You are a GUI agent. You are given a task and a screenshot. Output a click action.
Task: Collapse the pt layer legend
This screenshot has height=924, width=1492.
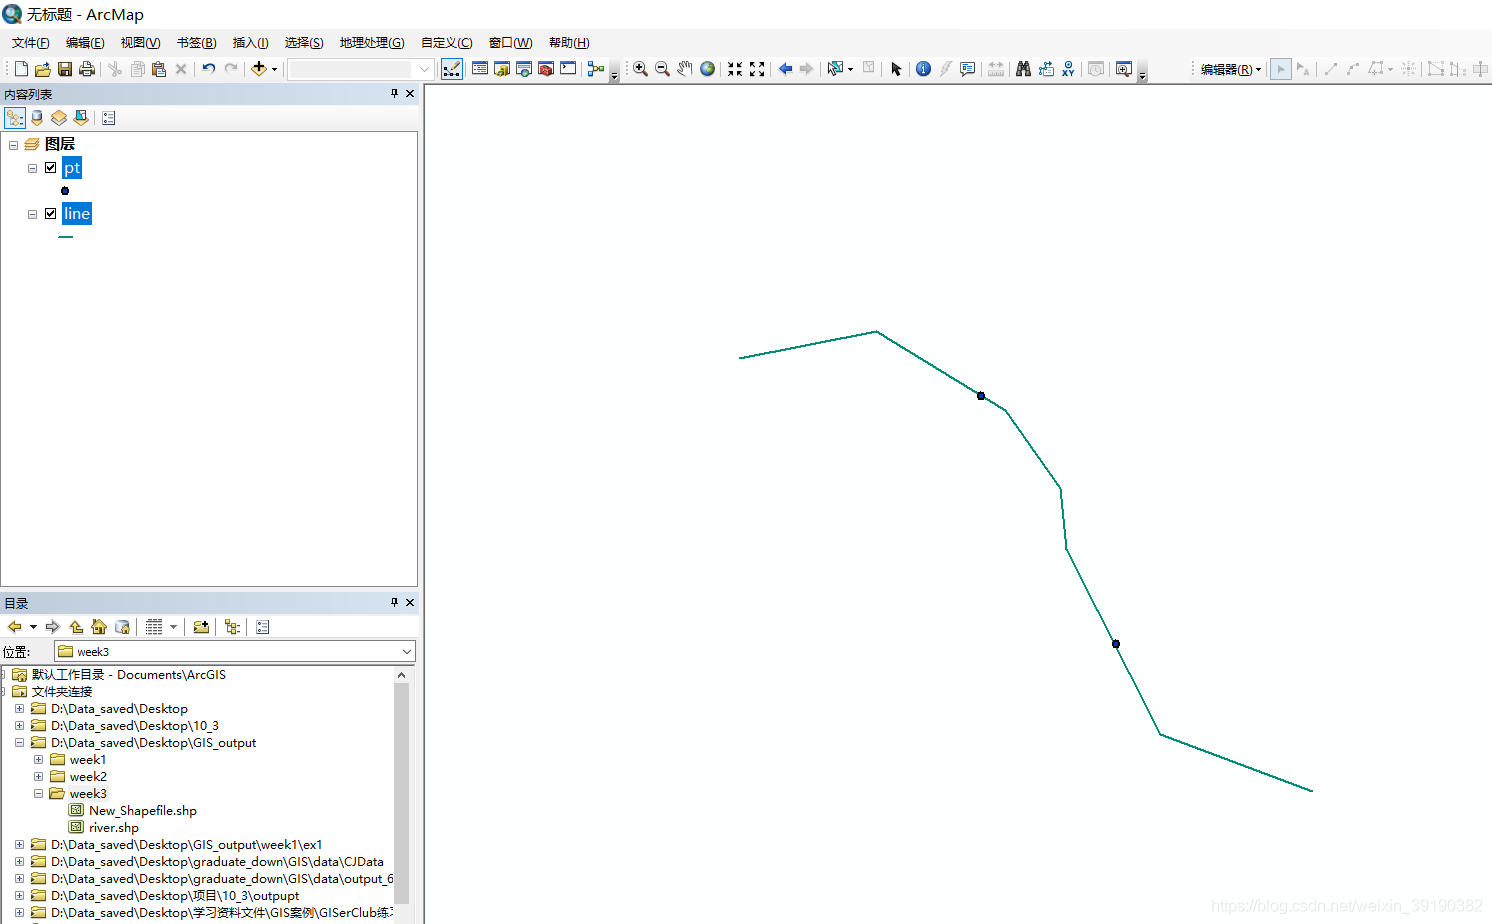coord(33,168)
